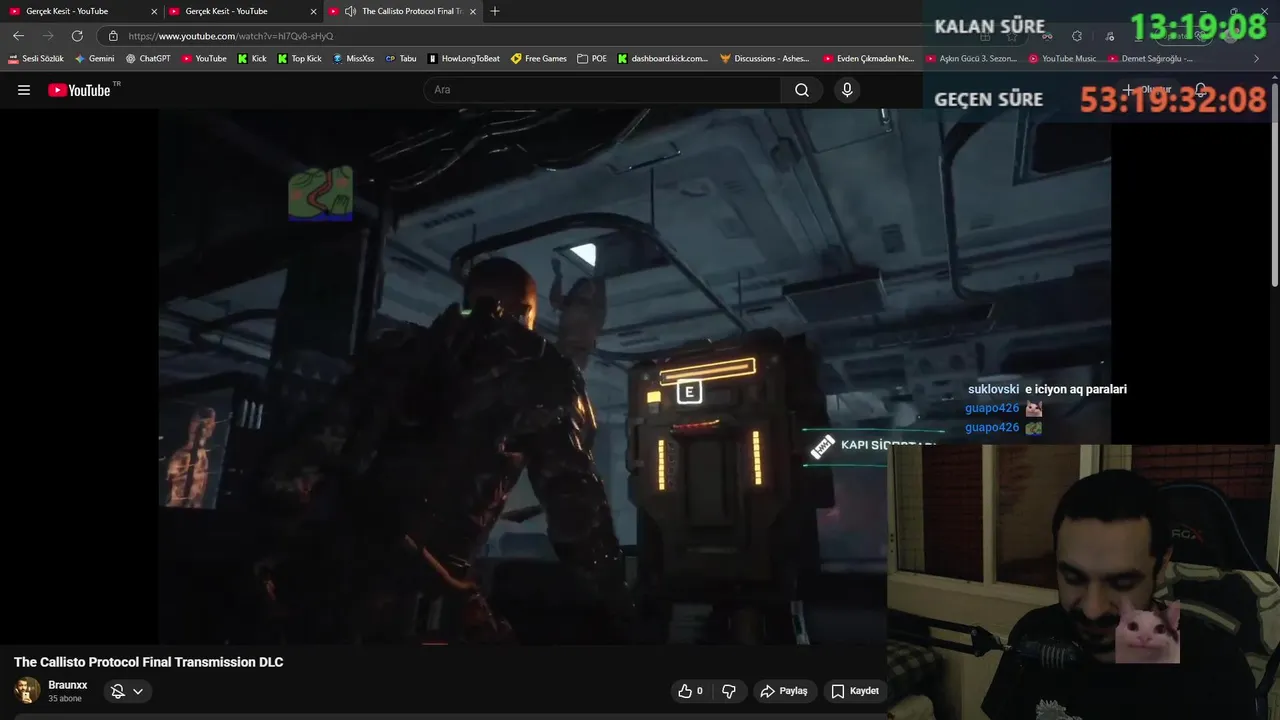This screenshot has width=1280, height=720.
Task: Go back to the previous page
Action: click(x=18, y=36)
